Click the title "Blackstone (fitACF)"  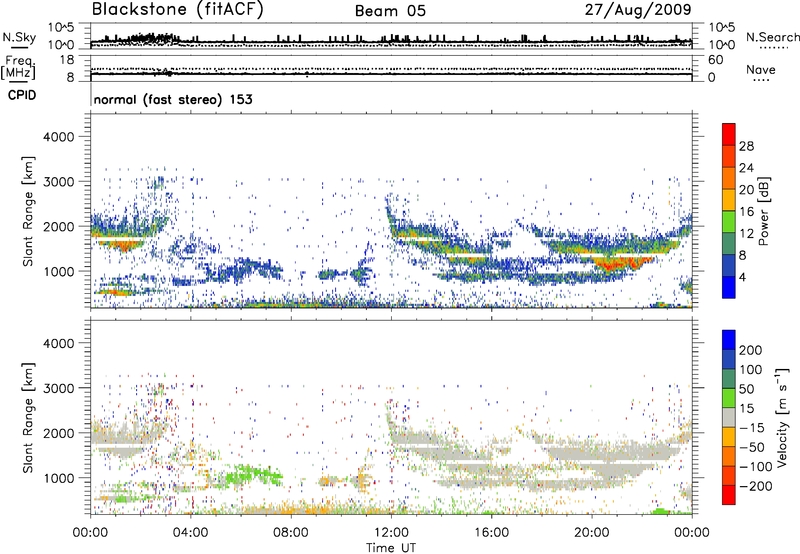(x=178, y=10)
